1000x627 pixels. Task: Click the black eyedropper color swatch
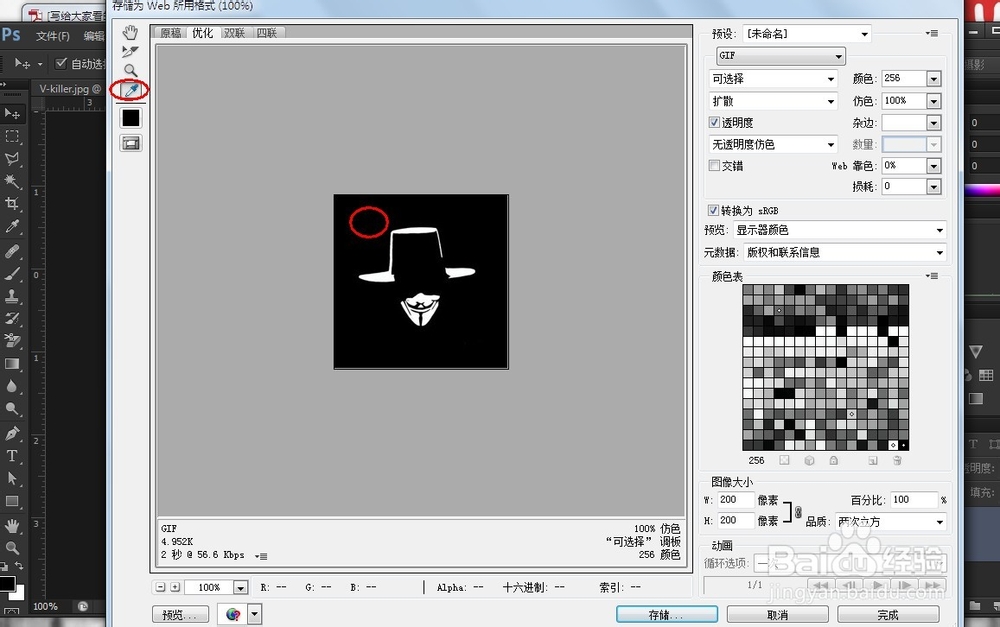tap(131, 118)
